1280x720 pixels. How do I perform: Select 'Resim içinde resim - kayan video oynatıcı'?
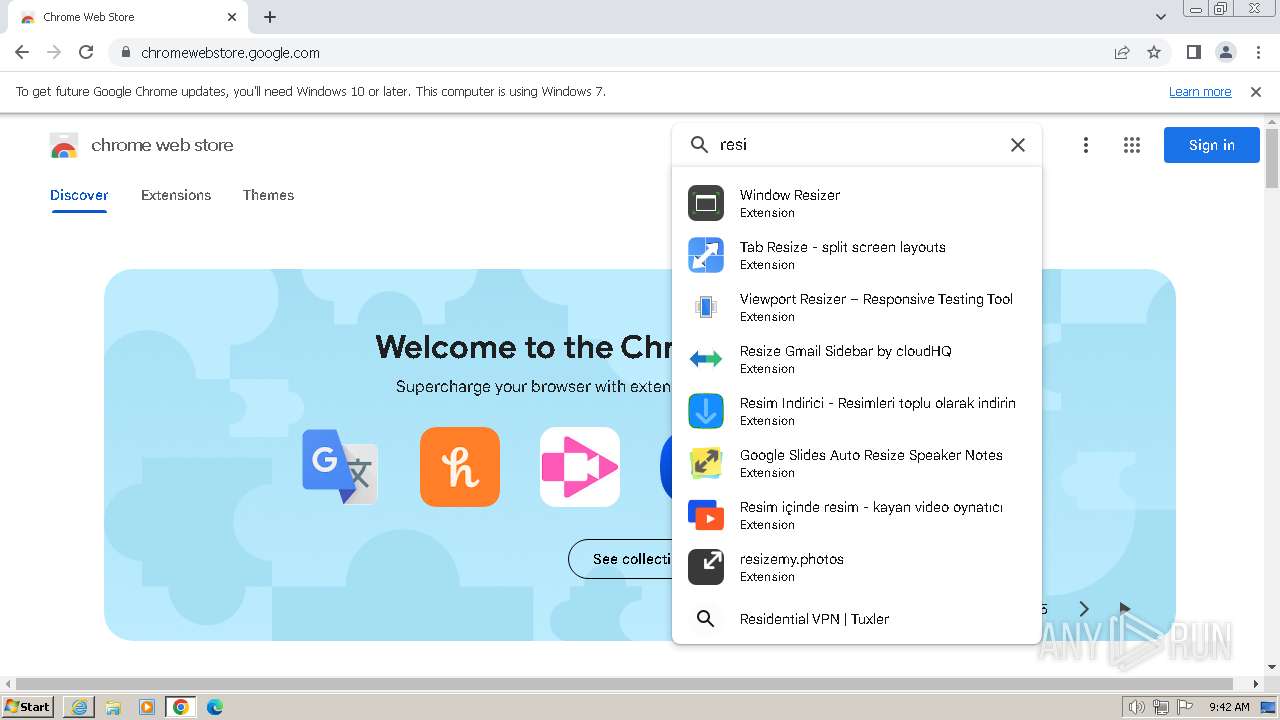tap(857, 515)
